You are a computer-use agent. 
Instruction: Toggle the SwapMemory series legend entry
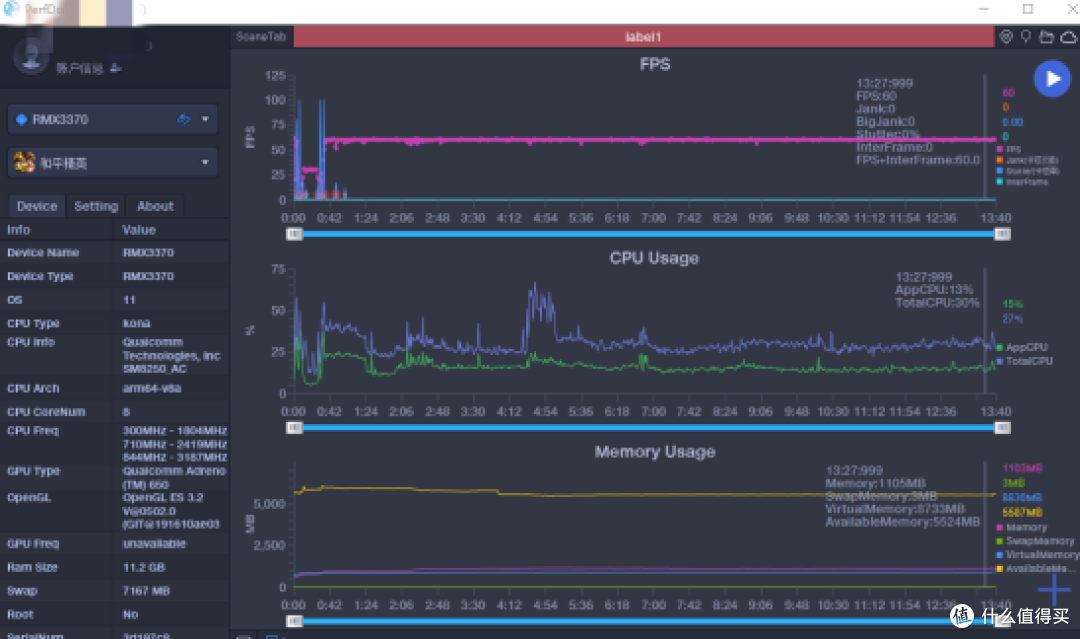pos(1035,541)
